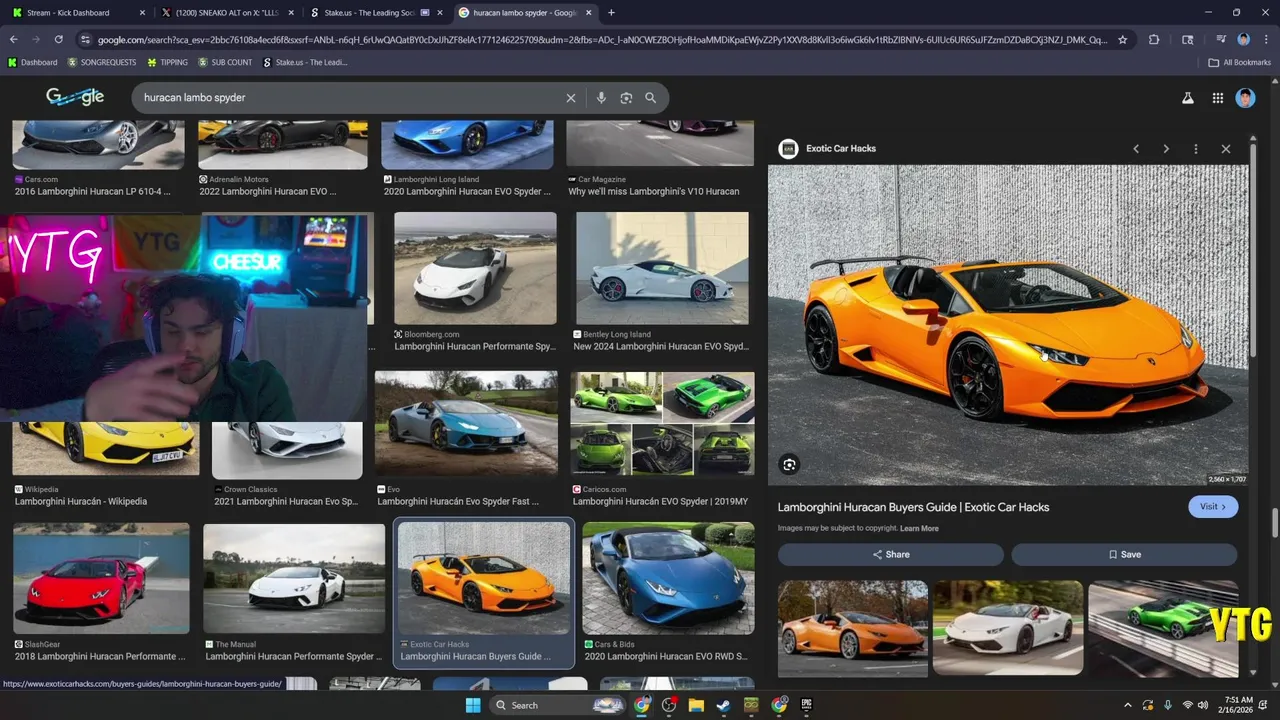
Task: Go back using the browser back arrow
Action: (13, 39)
